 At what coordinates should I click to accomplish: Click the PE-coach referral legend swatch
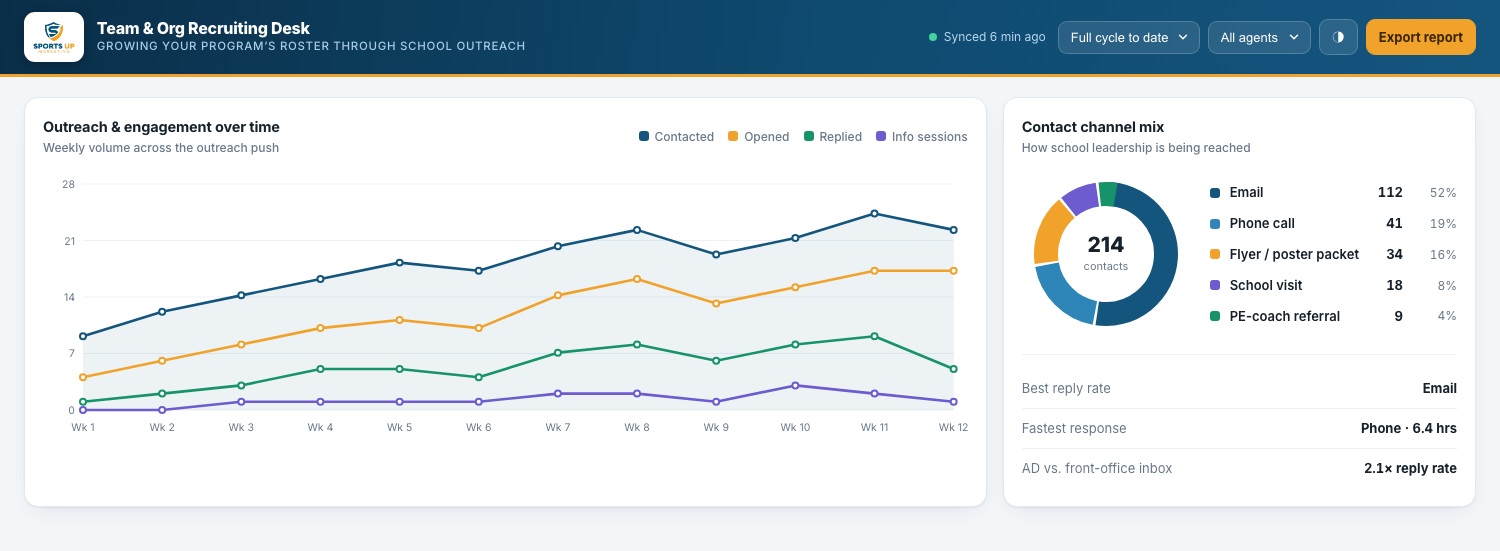click(x=1215, y=317)
